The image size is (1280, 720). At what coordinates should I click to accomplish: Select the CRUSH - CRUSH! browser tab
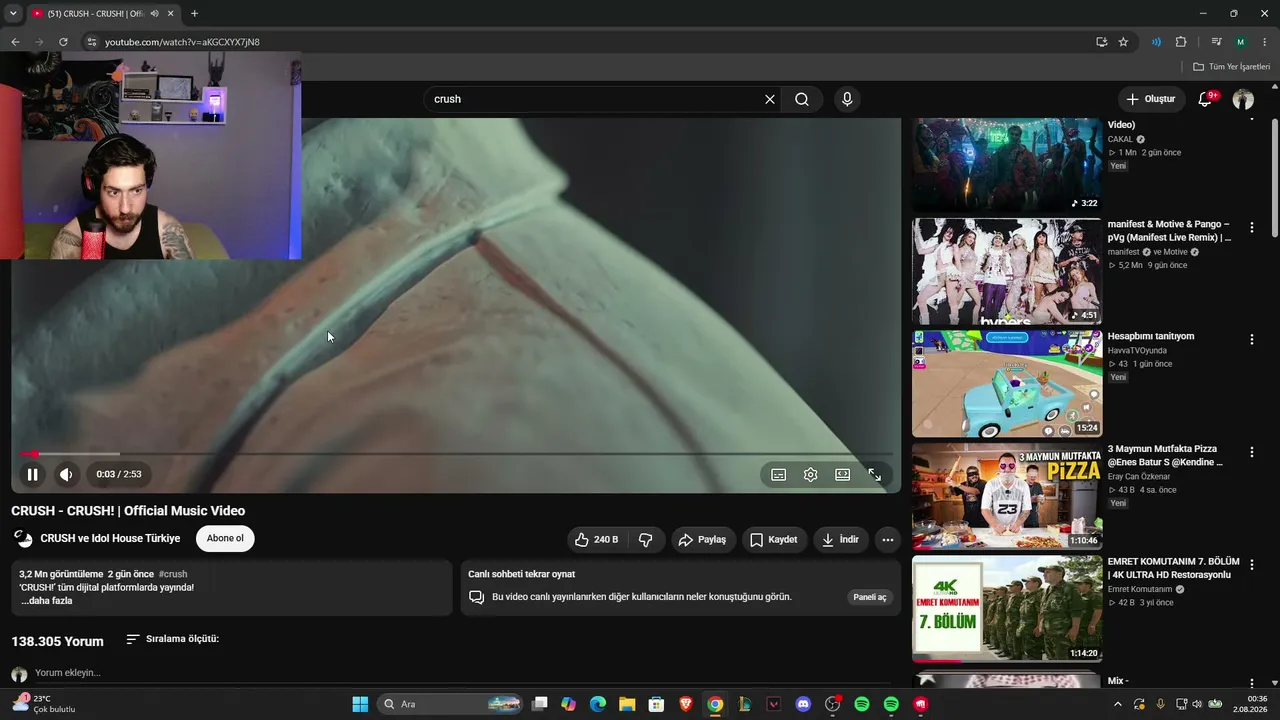(x=103, y=14)
